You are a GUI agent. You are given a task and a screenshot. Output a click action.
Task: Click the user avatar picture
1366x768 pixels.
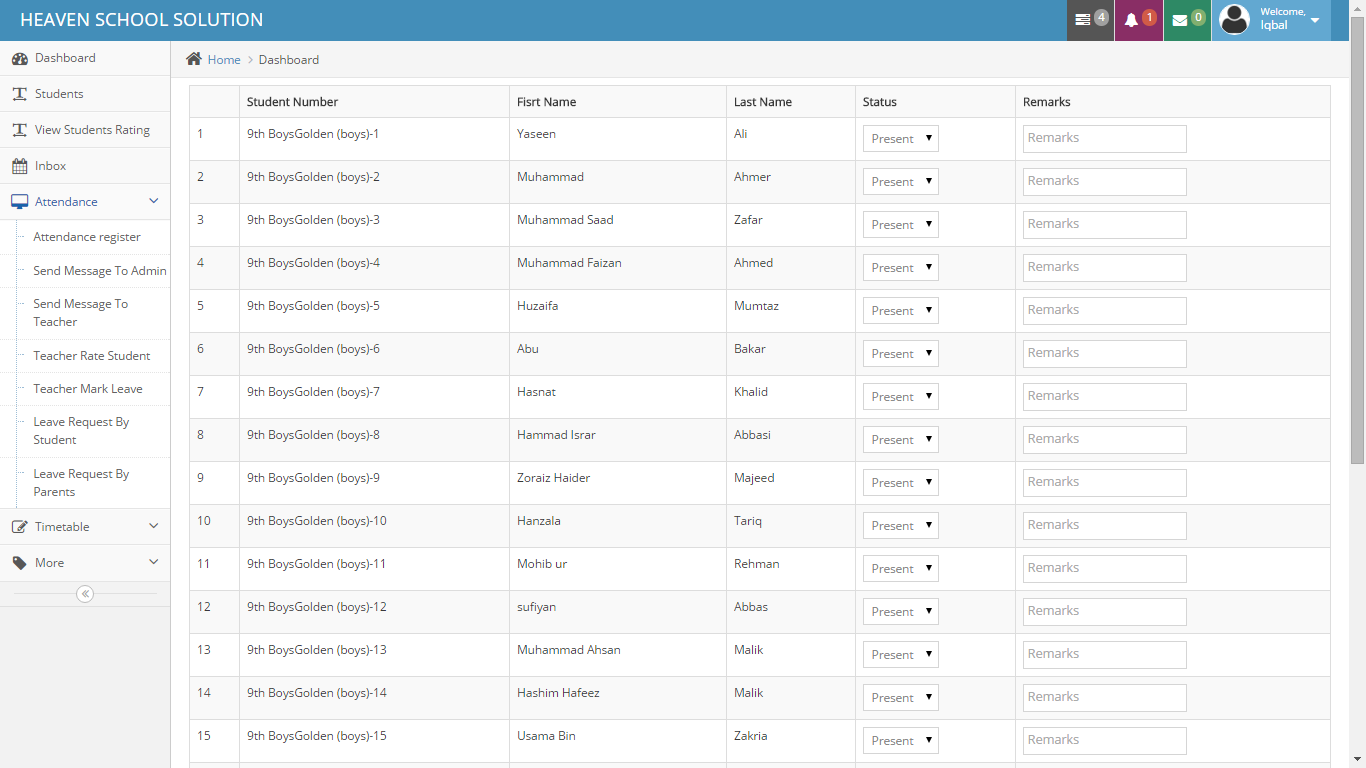(x=1235, y=20)
